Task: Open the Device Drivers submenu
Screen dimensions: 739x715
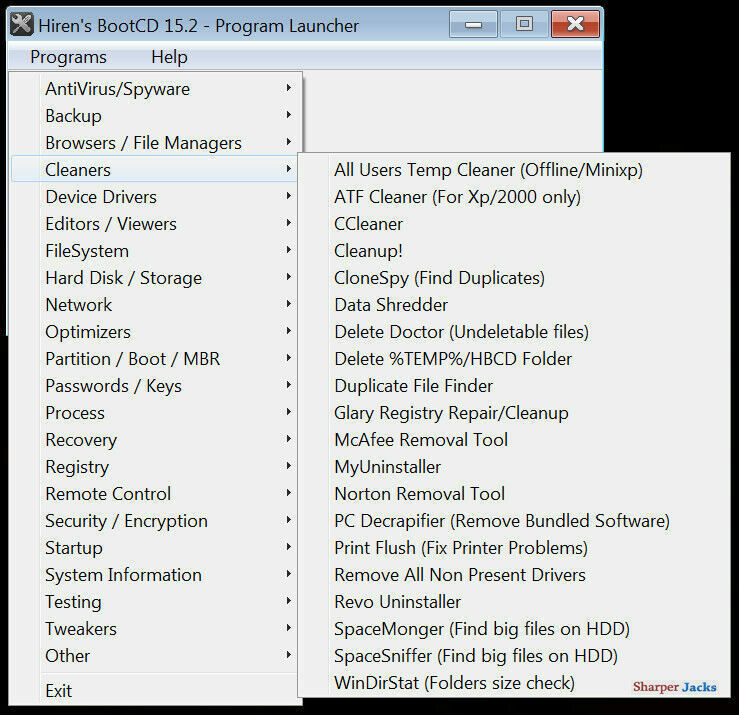Action: coord(154,197)
